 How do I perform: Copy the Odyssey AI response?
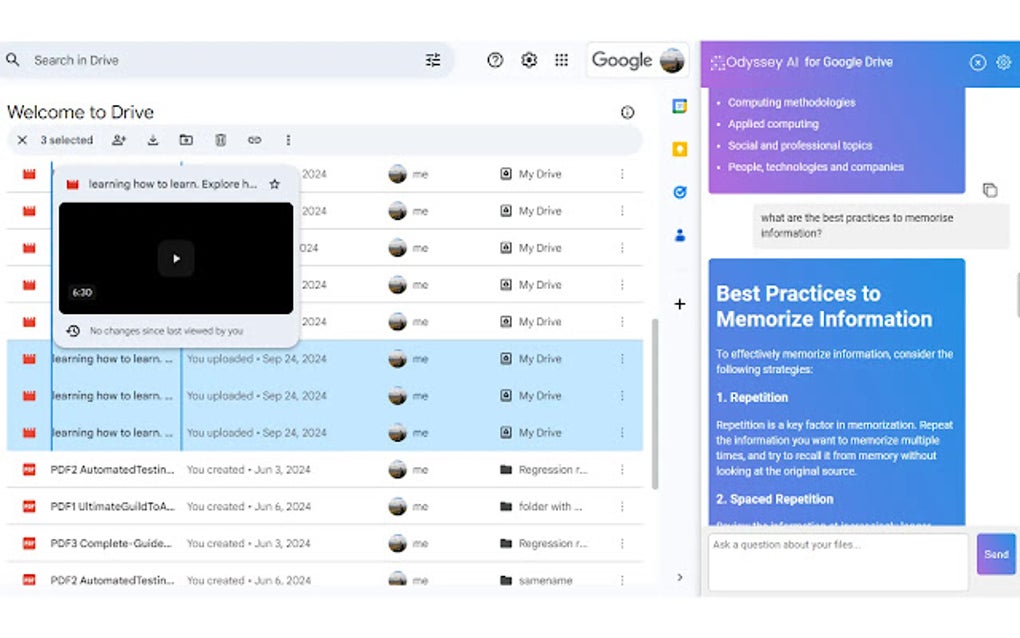(x=989, y=190)
